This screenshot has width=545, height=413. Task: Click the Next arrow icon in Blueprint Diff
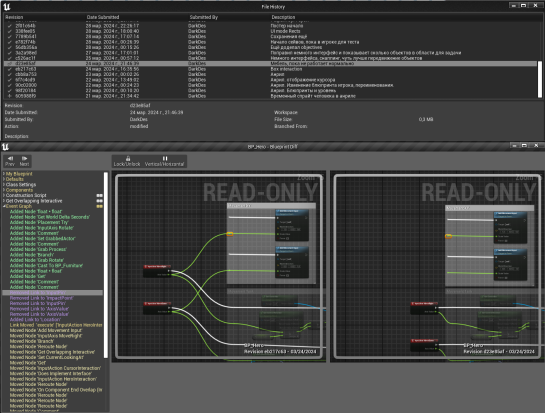click(24, 159)
